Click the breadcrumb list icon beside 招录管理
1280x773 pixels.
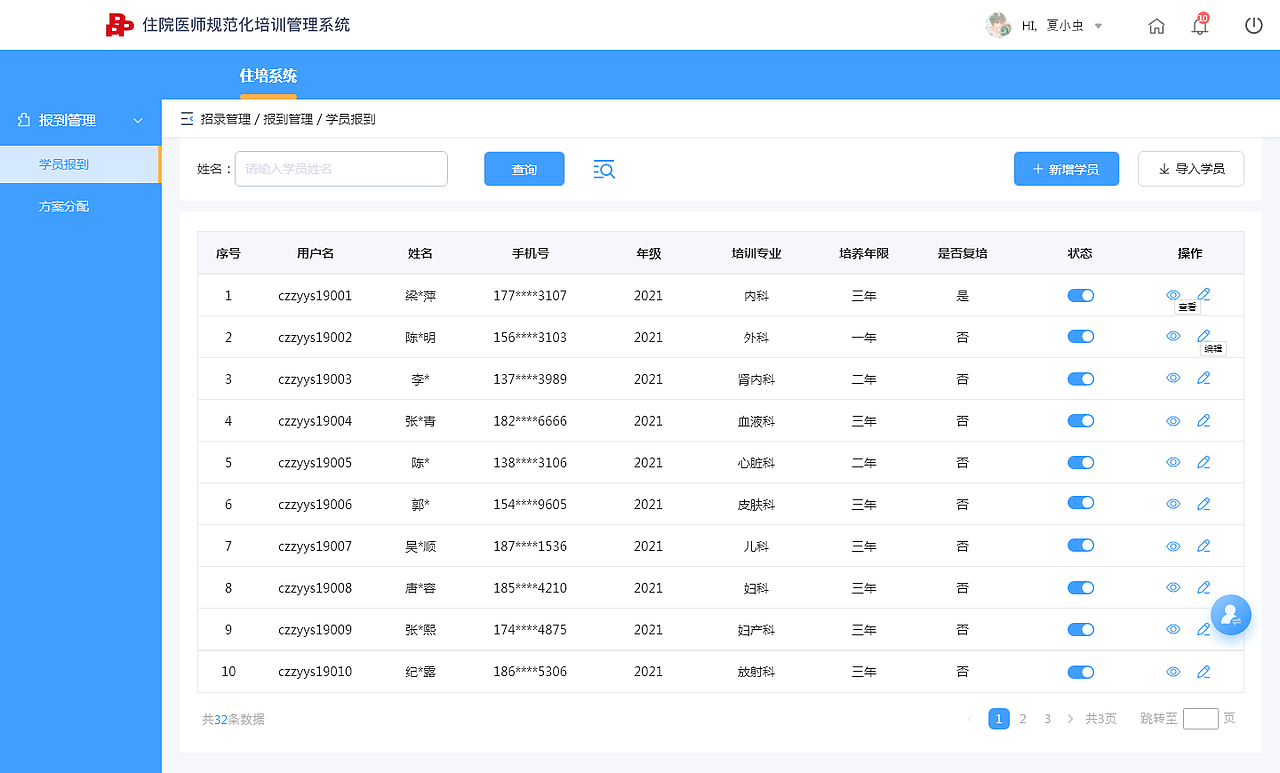(x=186, y=117)
